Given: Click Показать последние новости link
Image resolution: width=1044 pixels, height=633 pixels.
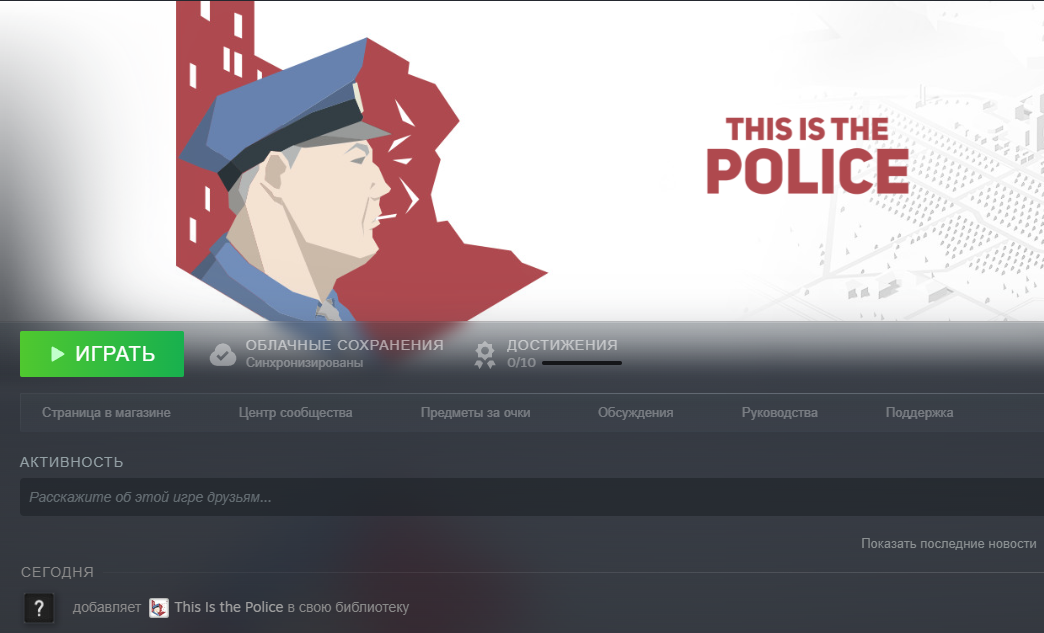Looking at the screenshot, I should pos(949,544).
